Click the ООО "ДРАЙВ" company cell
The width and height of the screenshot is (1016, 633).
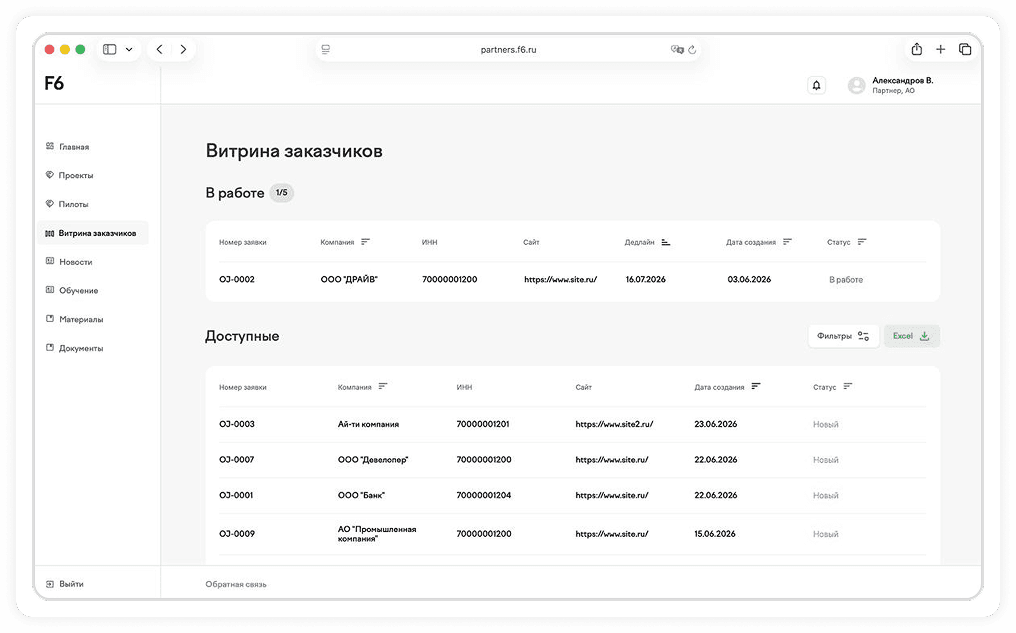tap(349, 279)
